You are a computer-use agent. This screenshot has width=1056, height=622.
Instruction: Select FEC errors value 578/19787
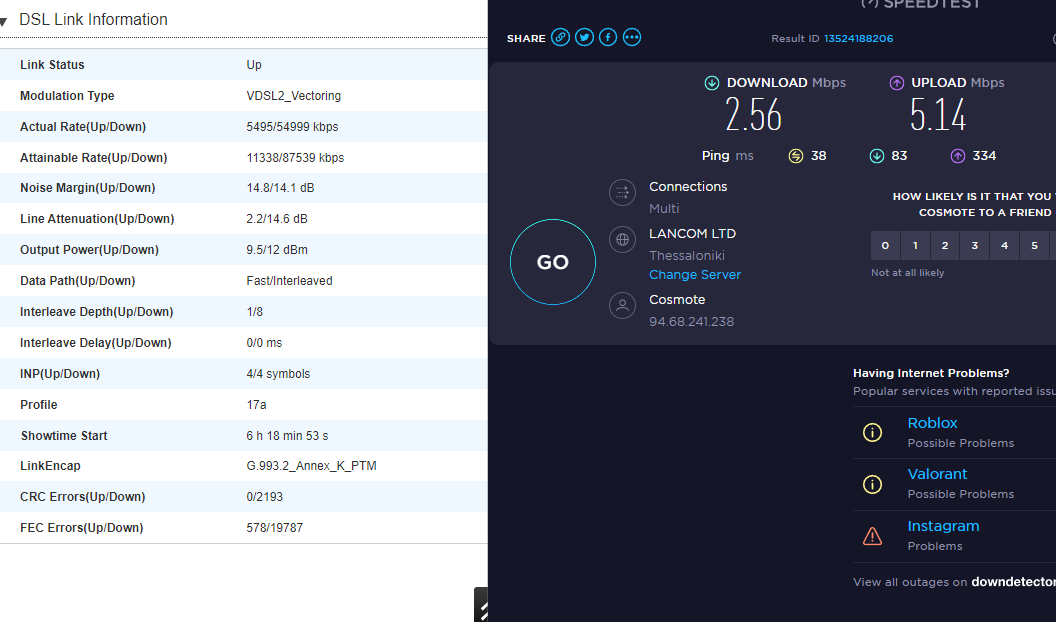pyautogui.click(x=275, y=528)
